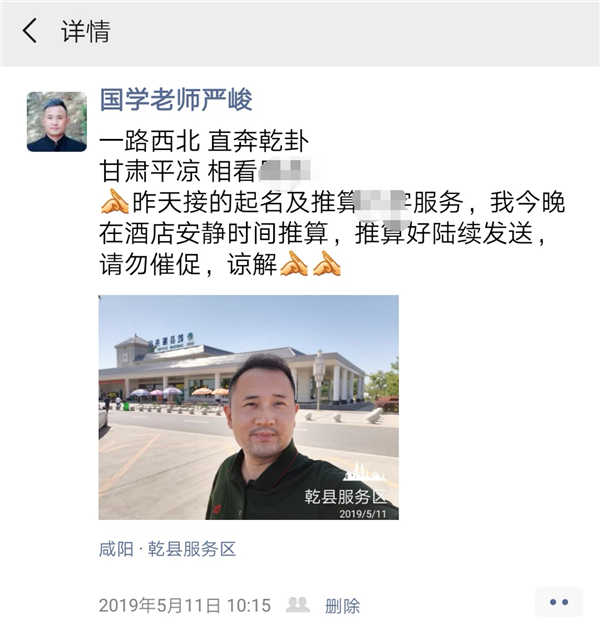The height and width of the screenshot is (638, 600).
Task: Tap the last praying hands emoji in the post
Action: [x=327, y=264]
